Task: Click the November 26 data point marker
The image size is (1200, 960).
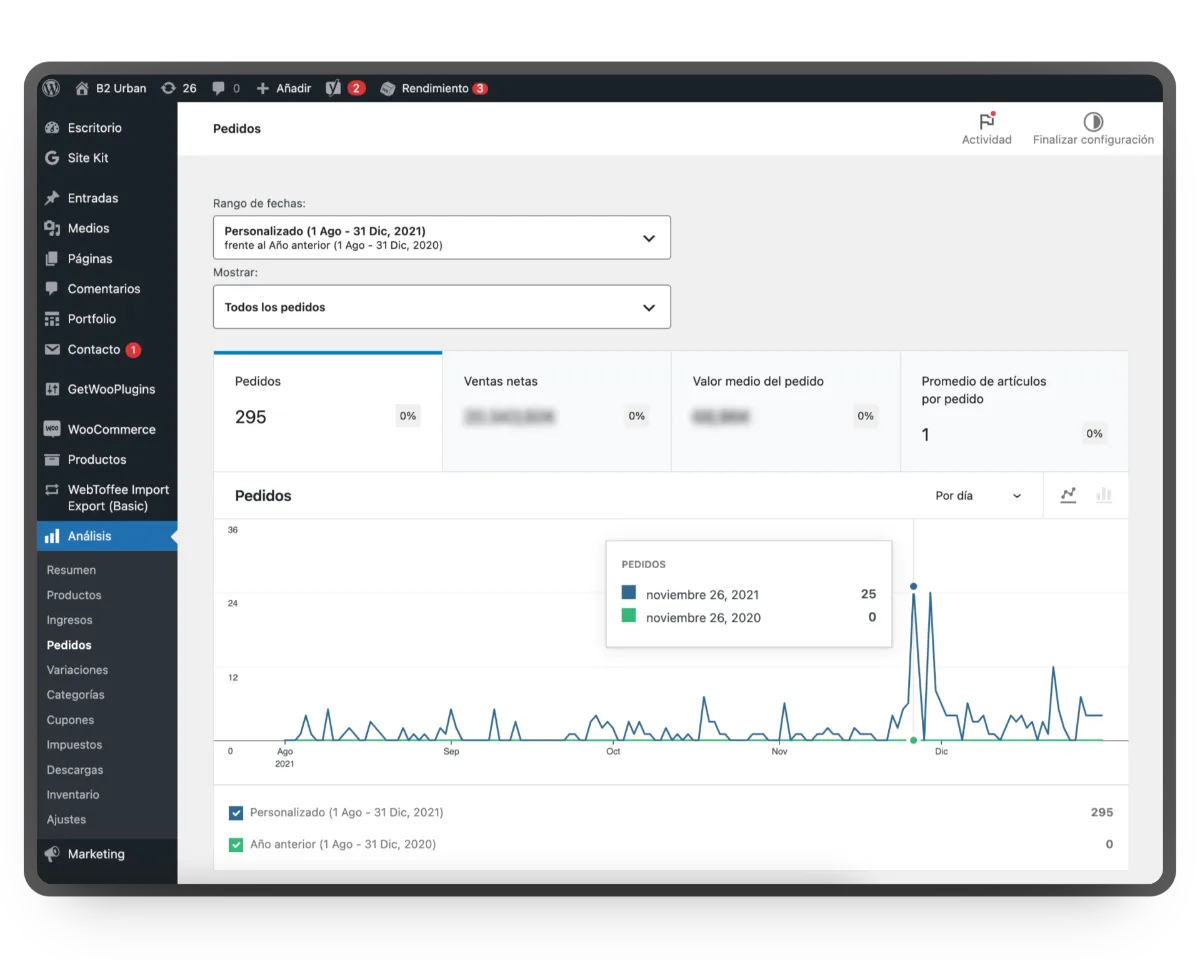Action: tap(913, 586)
